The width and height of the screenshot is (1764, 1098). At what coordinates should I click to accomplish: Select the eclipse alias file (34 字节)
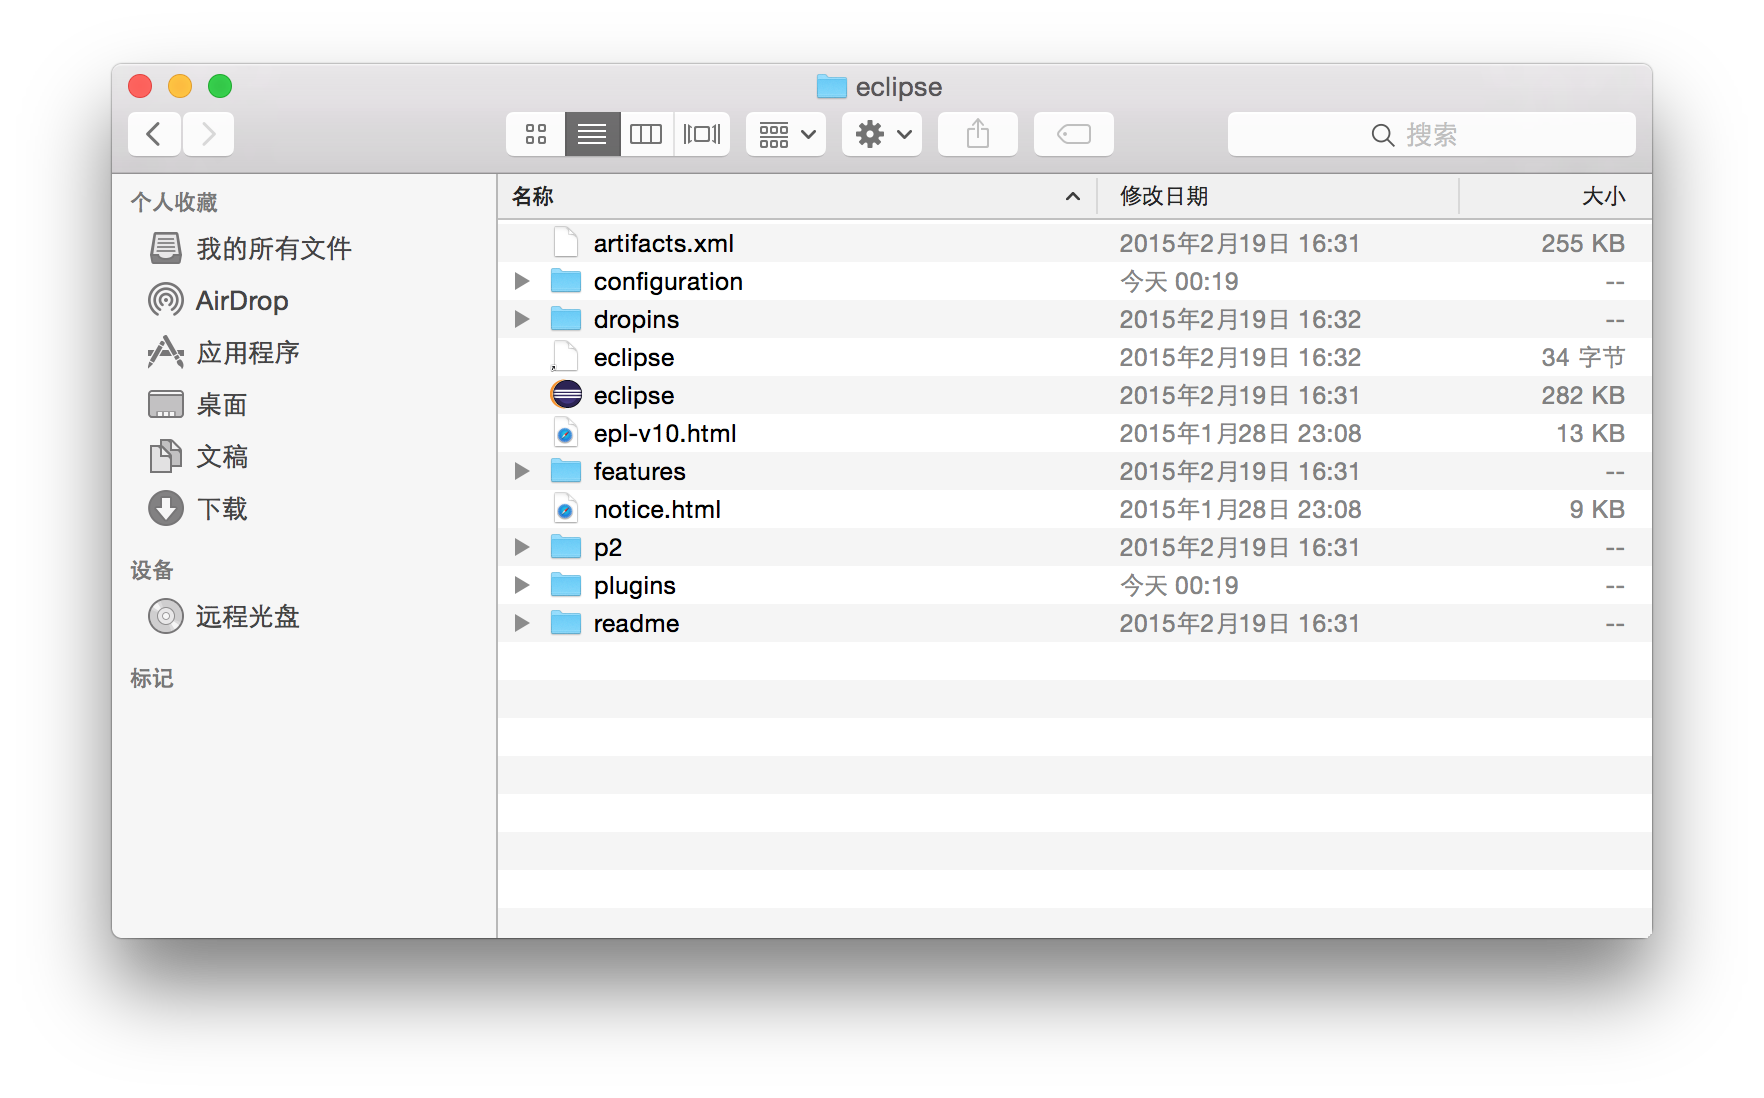coord(1075,357)
